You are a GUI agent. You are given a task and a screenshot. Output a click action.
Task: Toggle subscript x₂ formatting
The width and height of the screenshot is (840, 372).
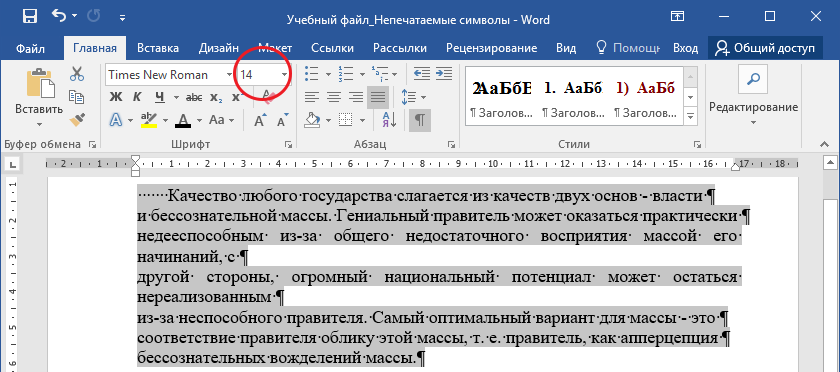216,97
